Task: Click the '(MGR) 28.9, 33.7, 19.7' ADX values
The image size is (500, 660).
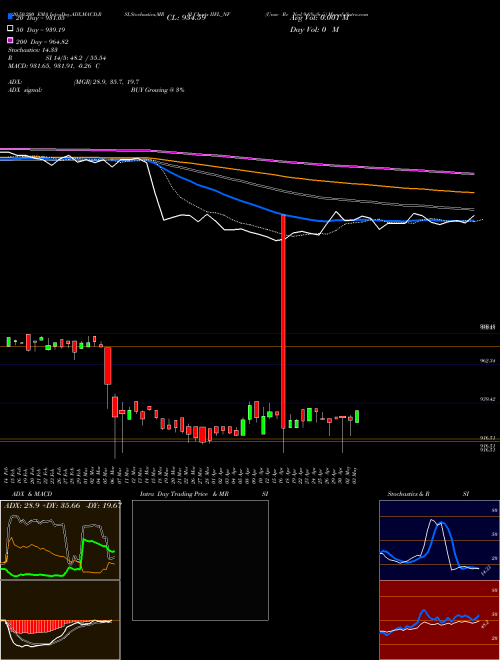Action: point(106,82)
